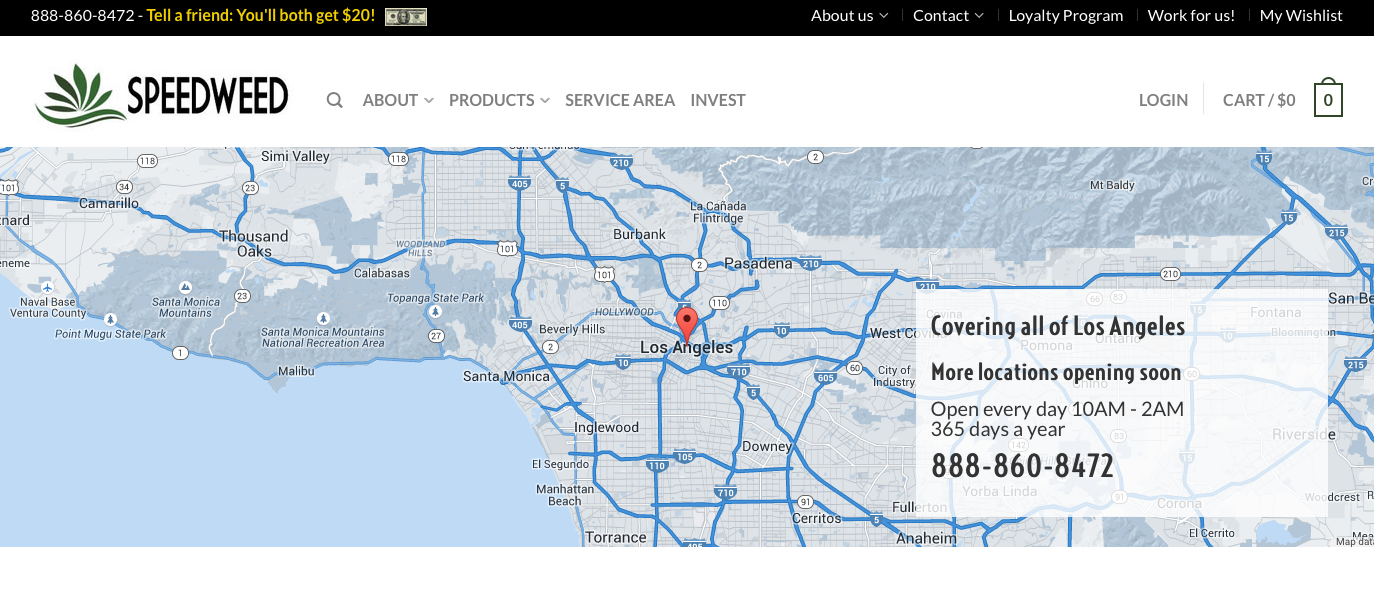This screenshot has width=1374, height=597.
Task: Open My Wishlist
Action: click(1301, 16)
